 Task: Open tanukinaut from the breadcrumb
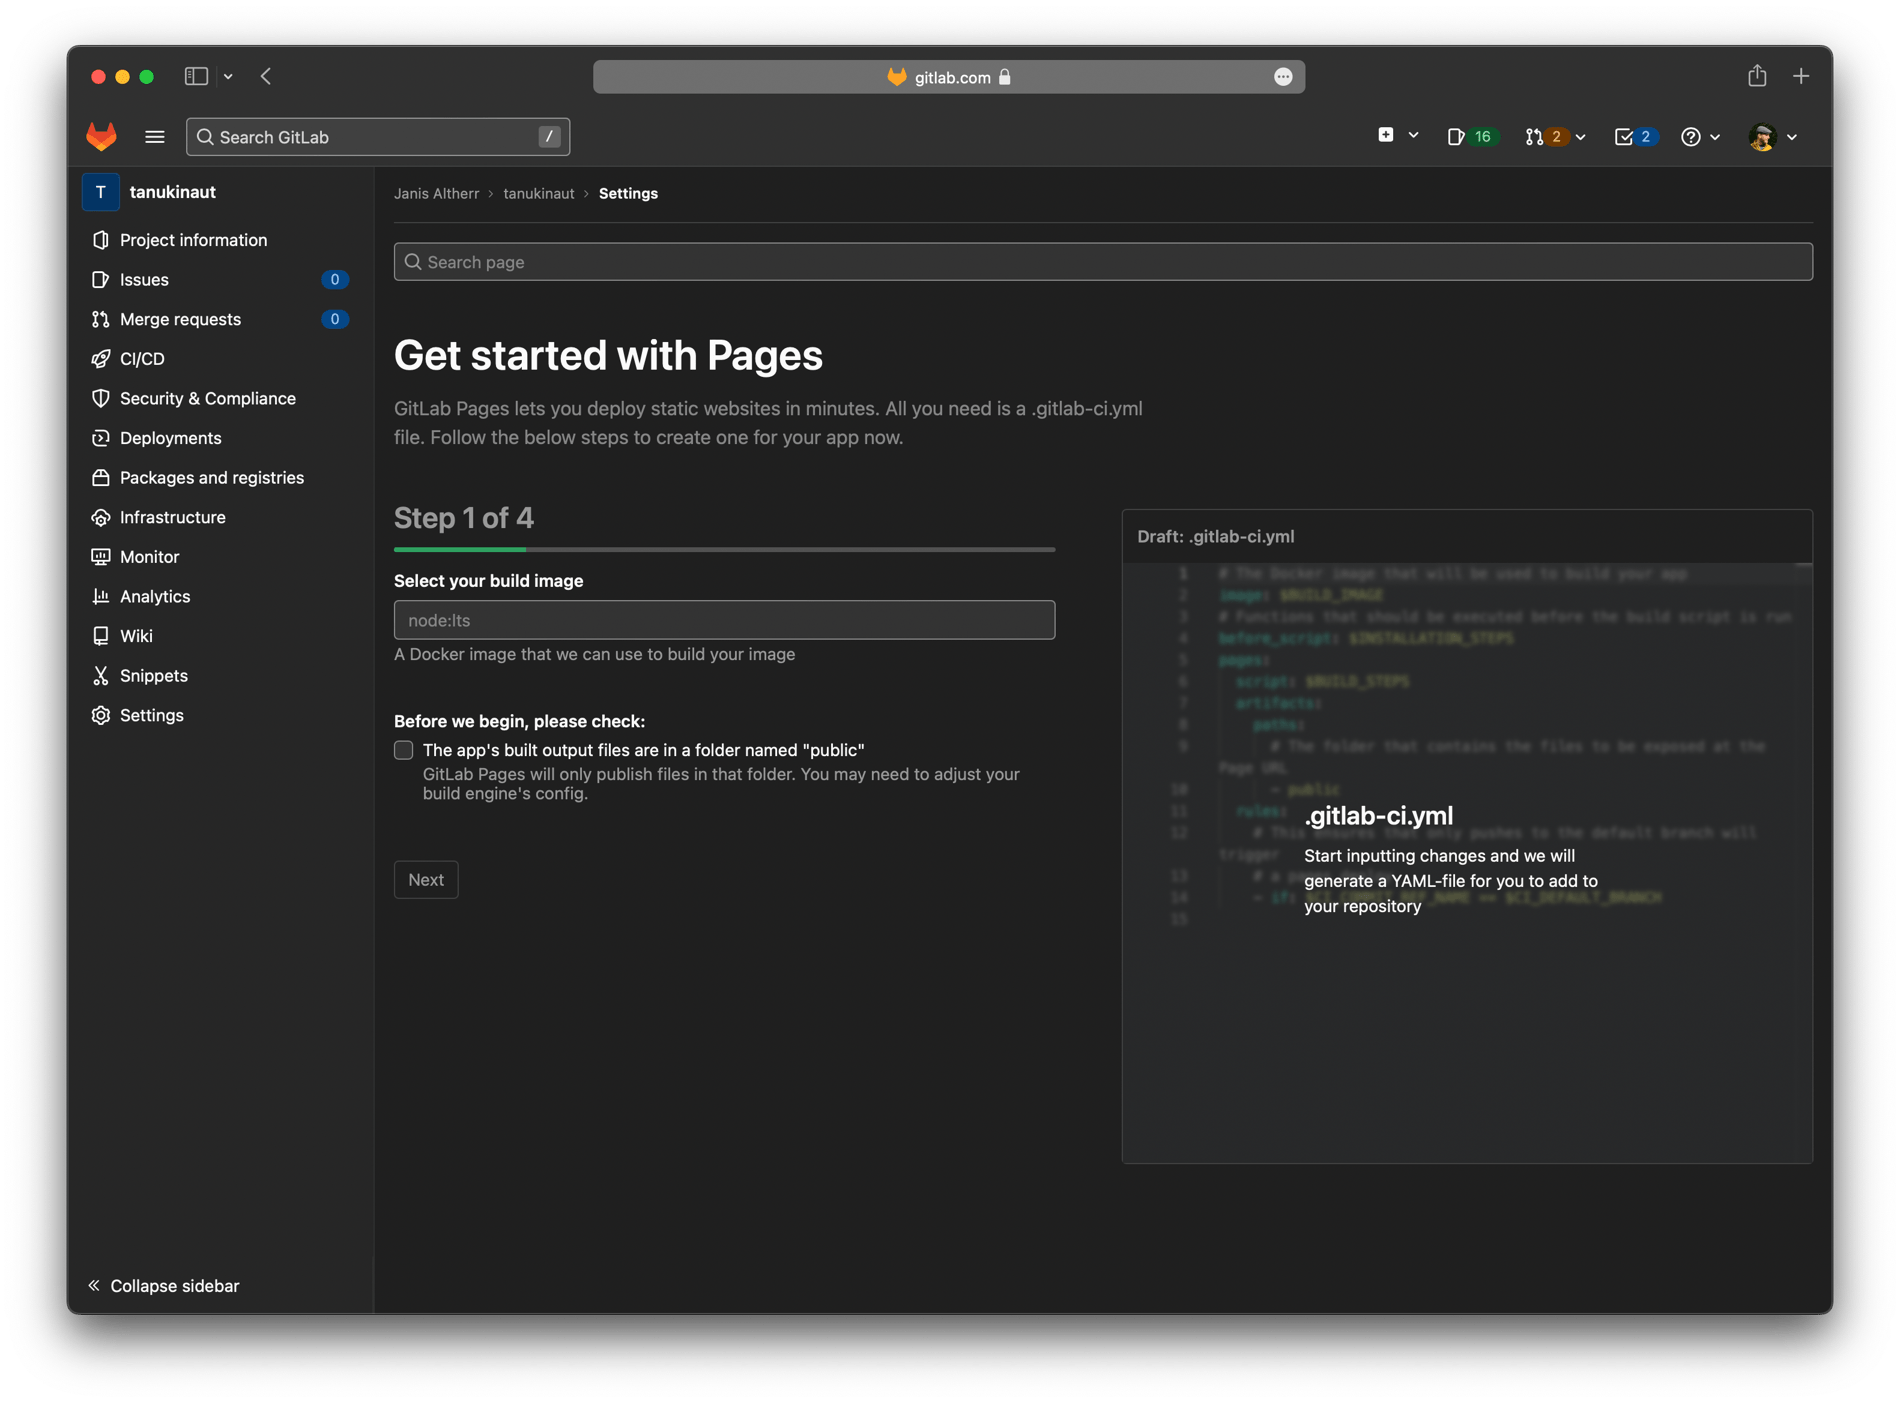[x=538, y=193]
